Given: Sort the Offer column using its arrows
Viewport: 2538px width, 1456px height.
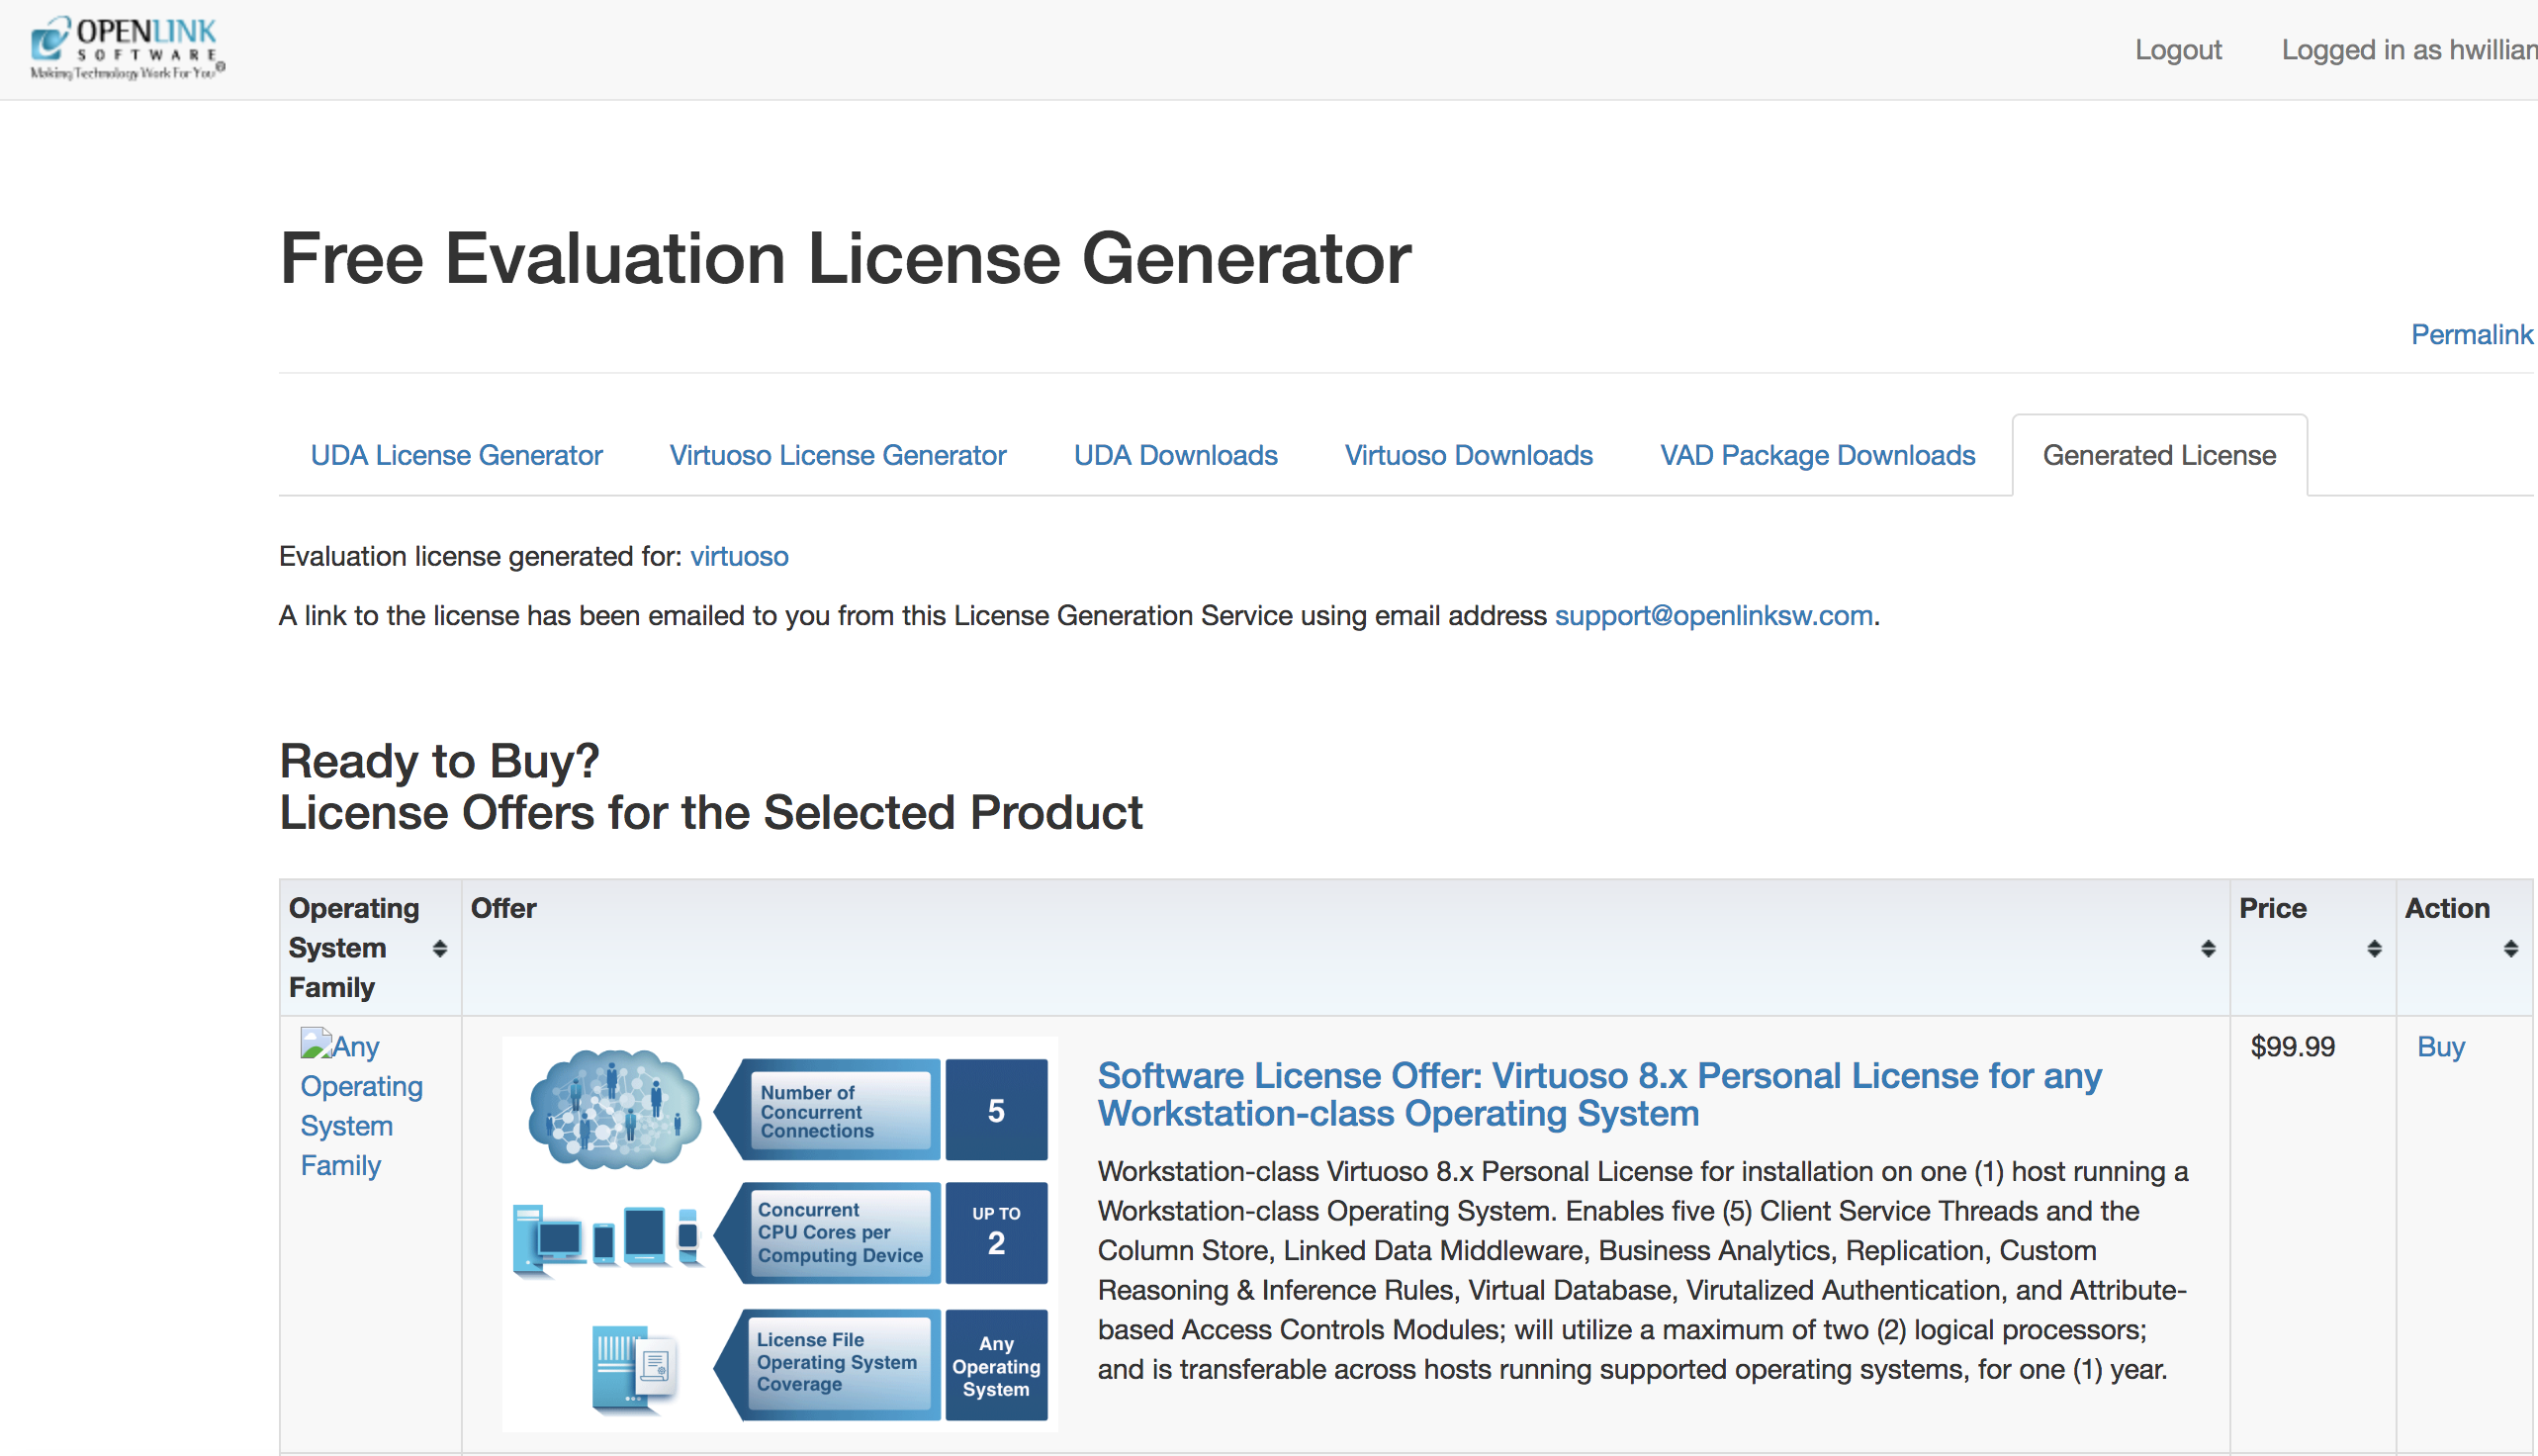Looking at the screenshot, I should [x=2208, y=948].
